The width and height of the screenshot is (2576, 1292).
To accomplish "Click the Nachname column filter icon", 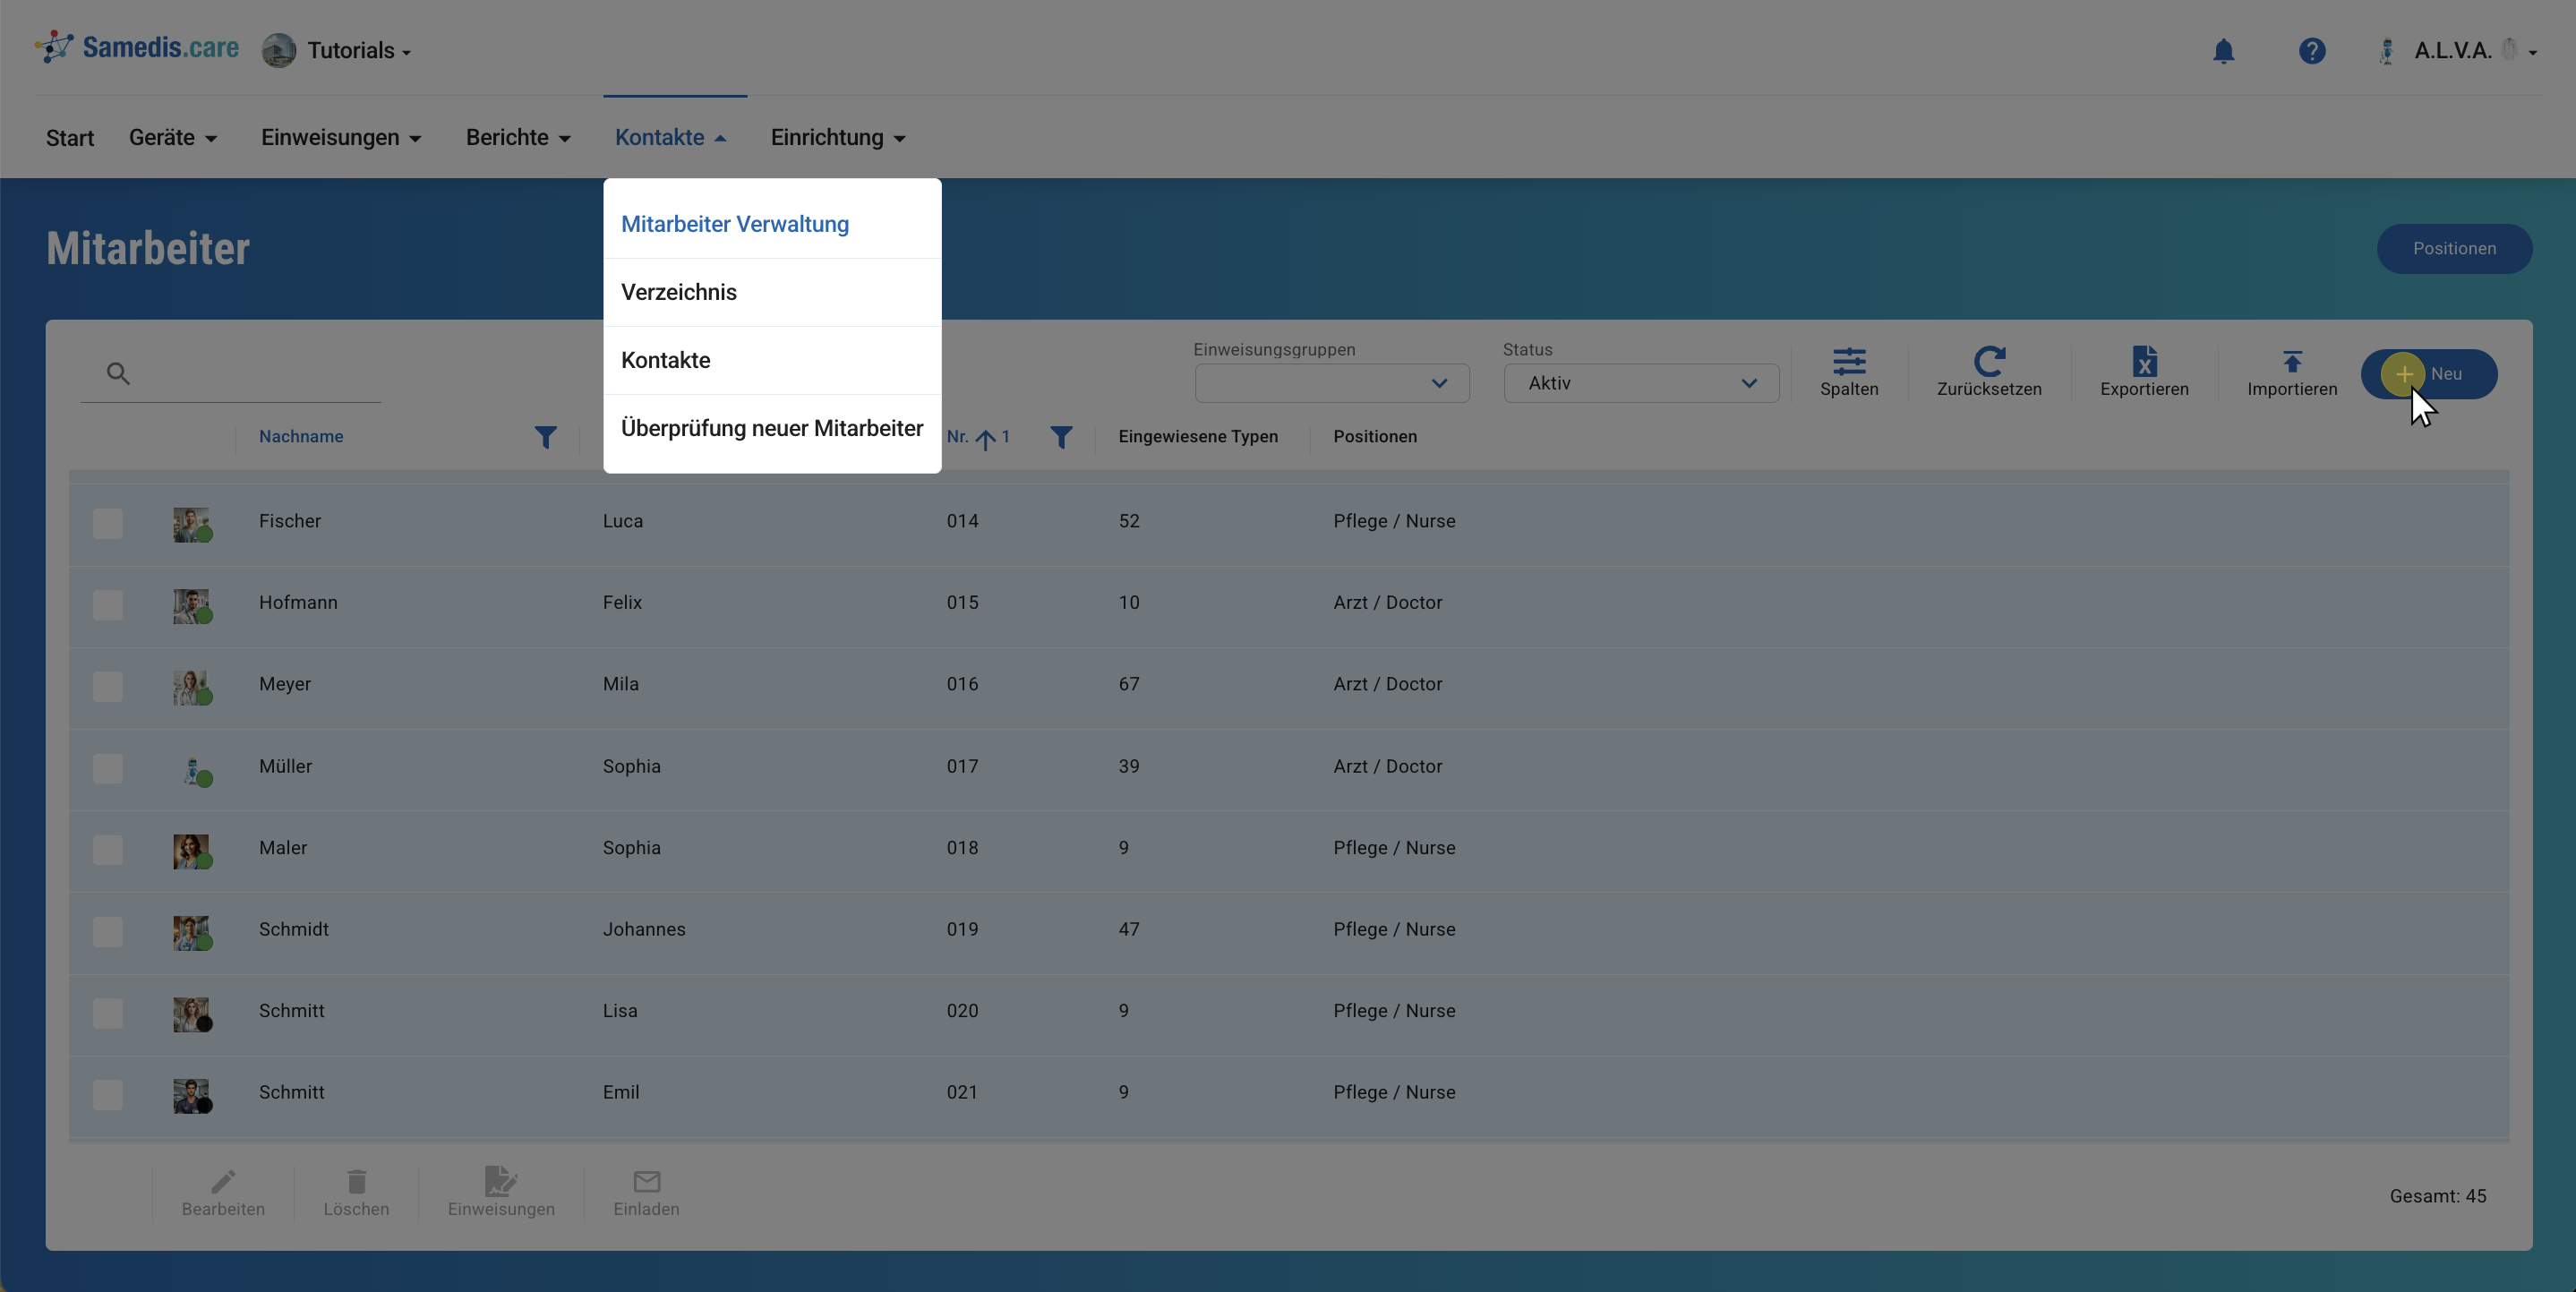I will tap(545, 437).
